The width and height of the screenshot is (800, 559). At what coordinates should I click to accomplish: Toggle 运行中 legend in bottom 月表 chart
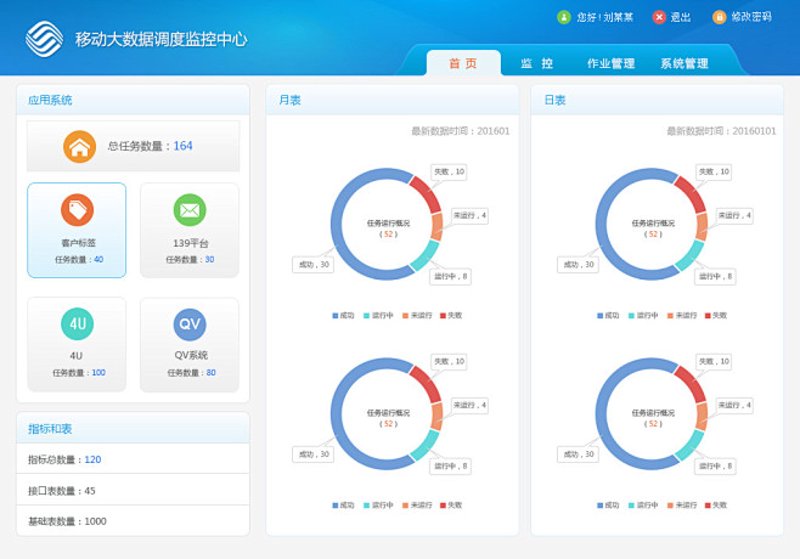[378, 505]
